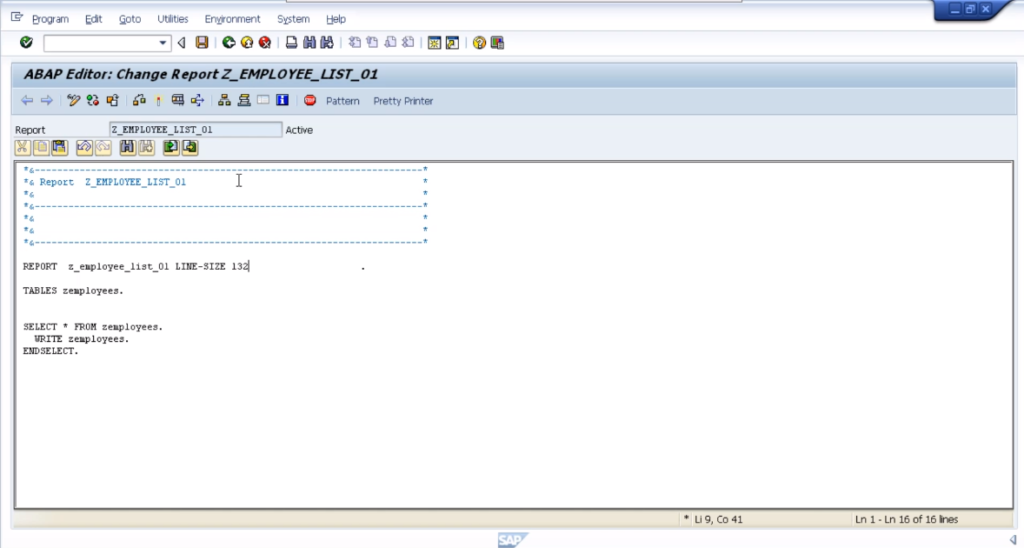Screen dimensions: 1024x548
Task: Click the 'ENDSELECT.' code line
Action: [x=50, y=351]
